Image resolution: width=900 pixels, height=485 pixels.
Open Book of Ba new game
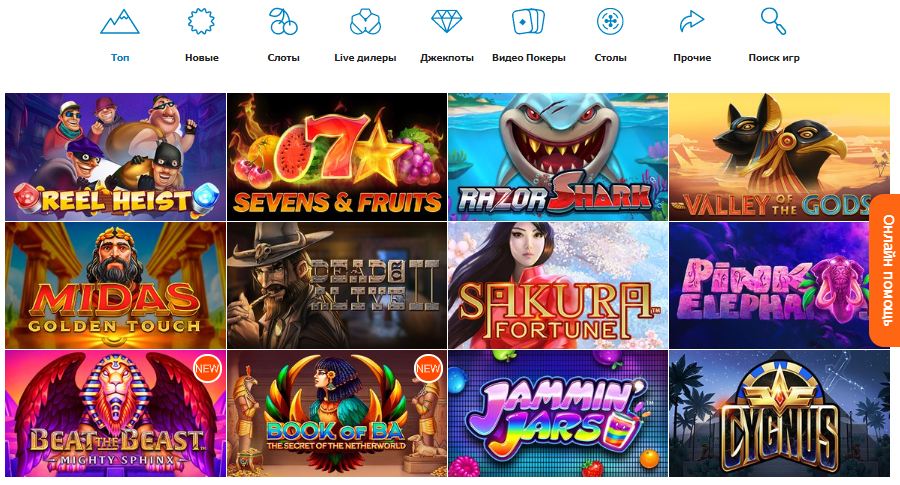pos(337,413)
